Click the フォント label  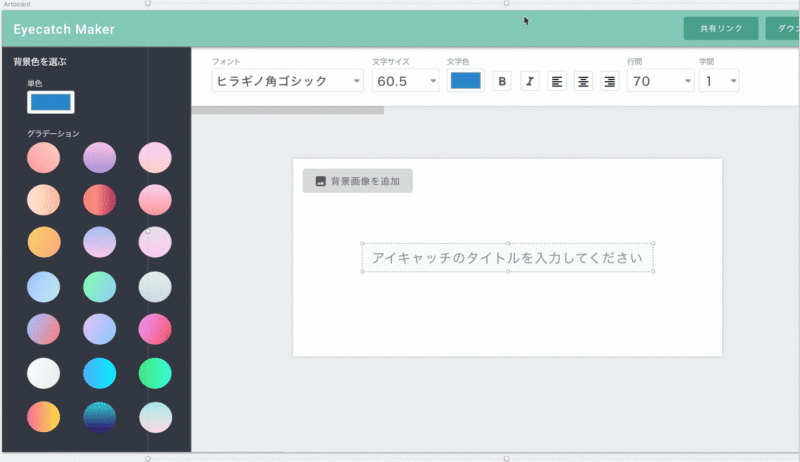point(226,62)
